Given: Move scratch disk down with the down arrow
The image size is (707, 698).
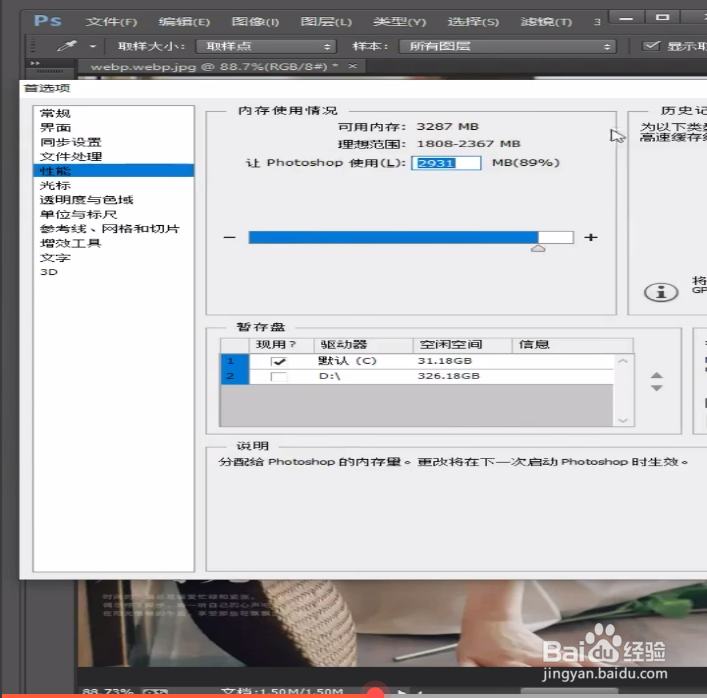Looking at the screenshot, I should pyautogui.click(x=656, y=388).
